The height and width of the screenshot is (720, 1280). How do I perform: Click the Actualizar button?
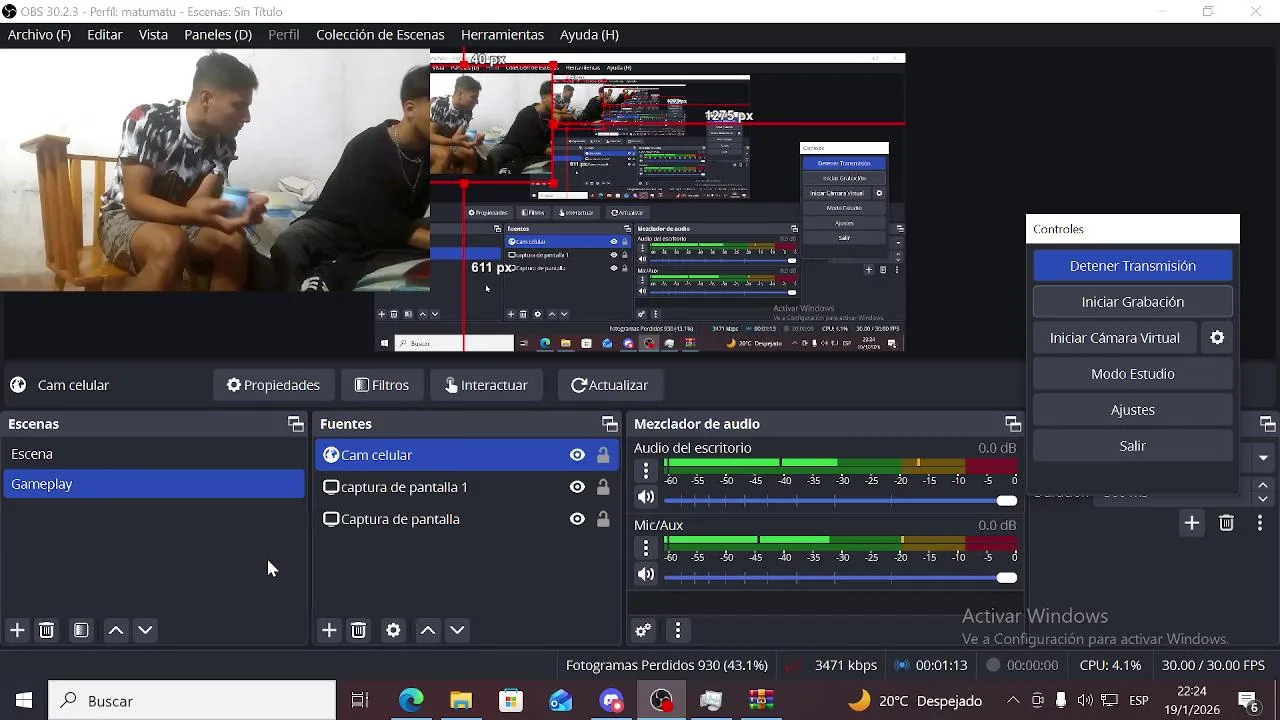609,385
